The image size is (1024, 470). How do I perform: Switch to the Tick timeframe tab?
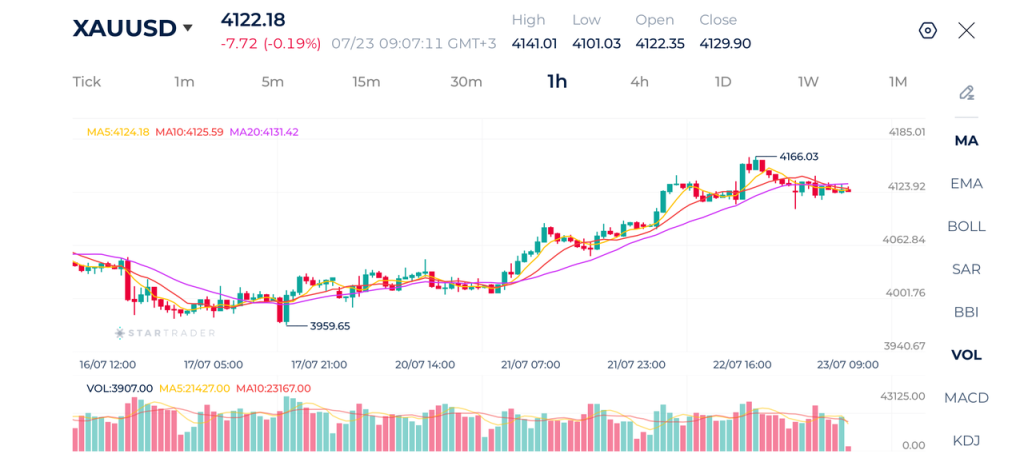click(x=87, y=82)
